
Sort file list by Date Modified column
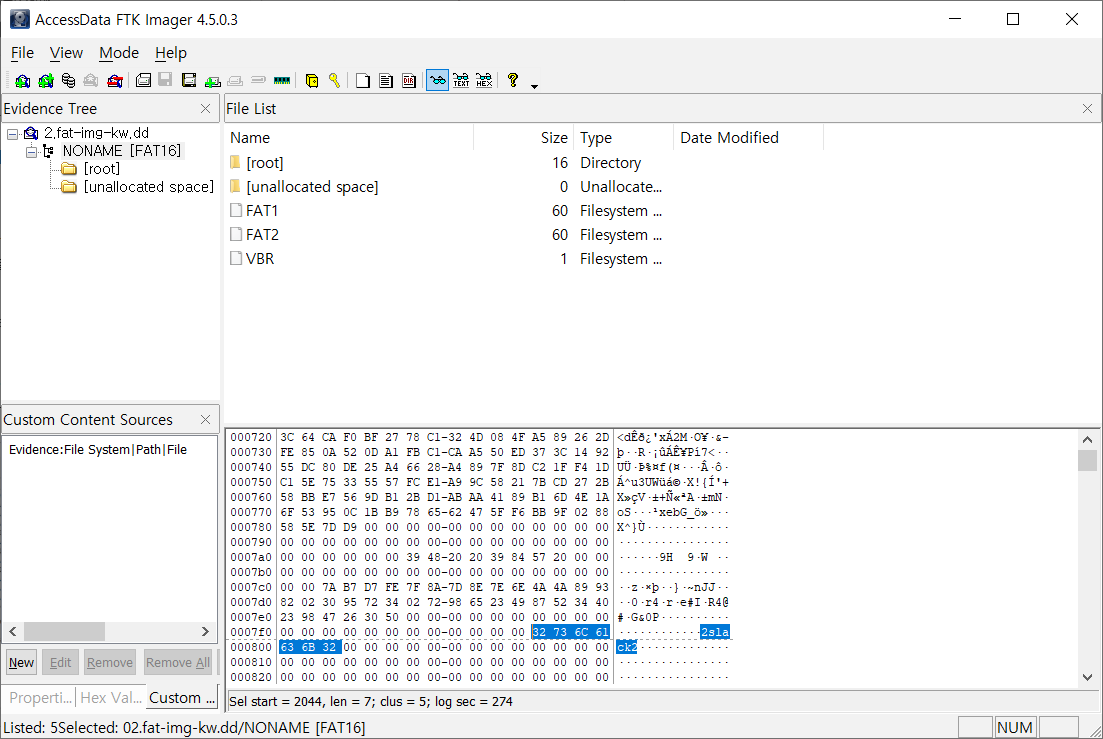(748, 138)
